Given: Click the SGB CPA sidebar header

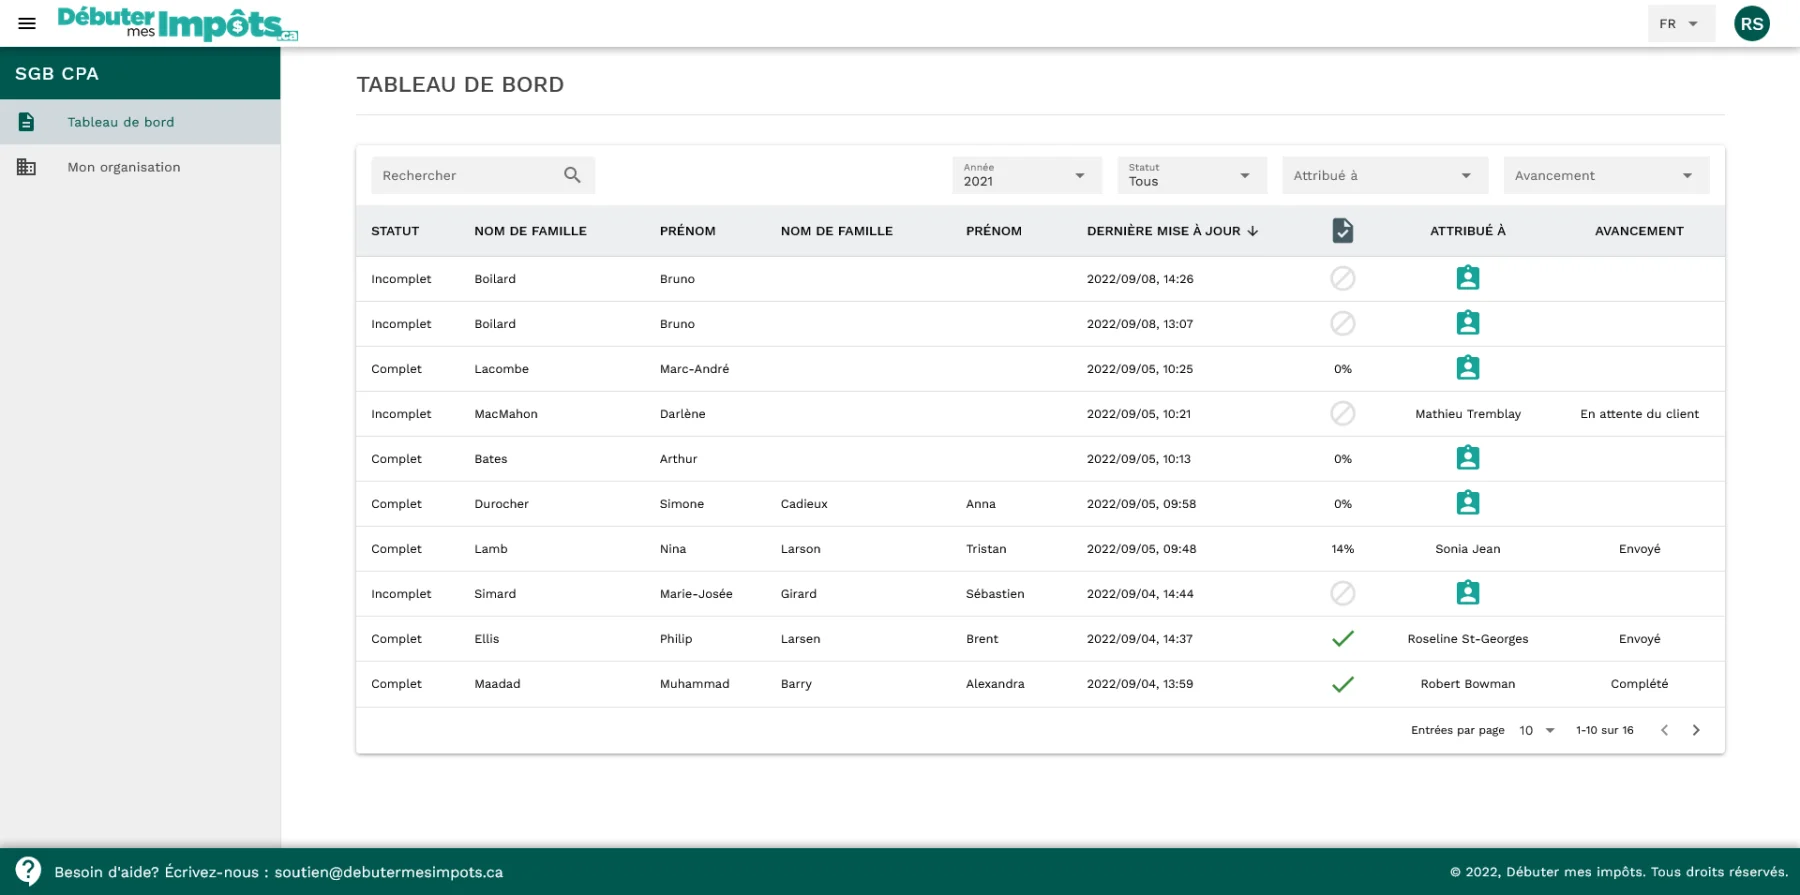Looking at the screenshot, I should (140, 73).
